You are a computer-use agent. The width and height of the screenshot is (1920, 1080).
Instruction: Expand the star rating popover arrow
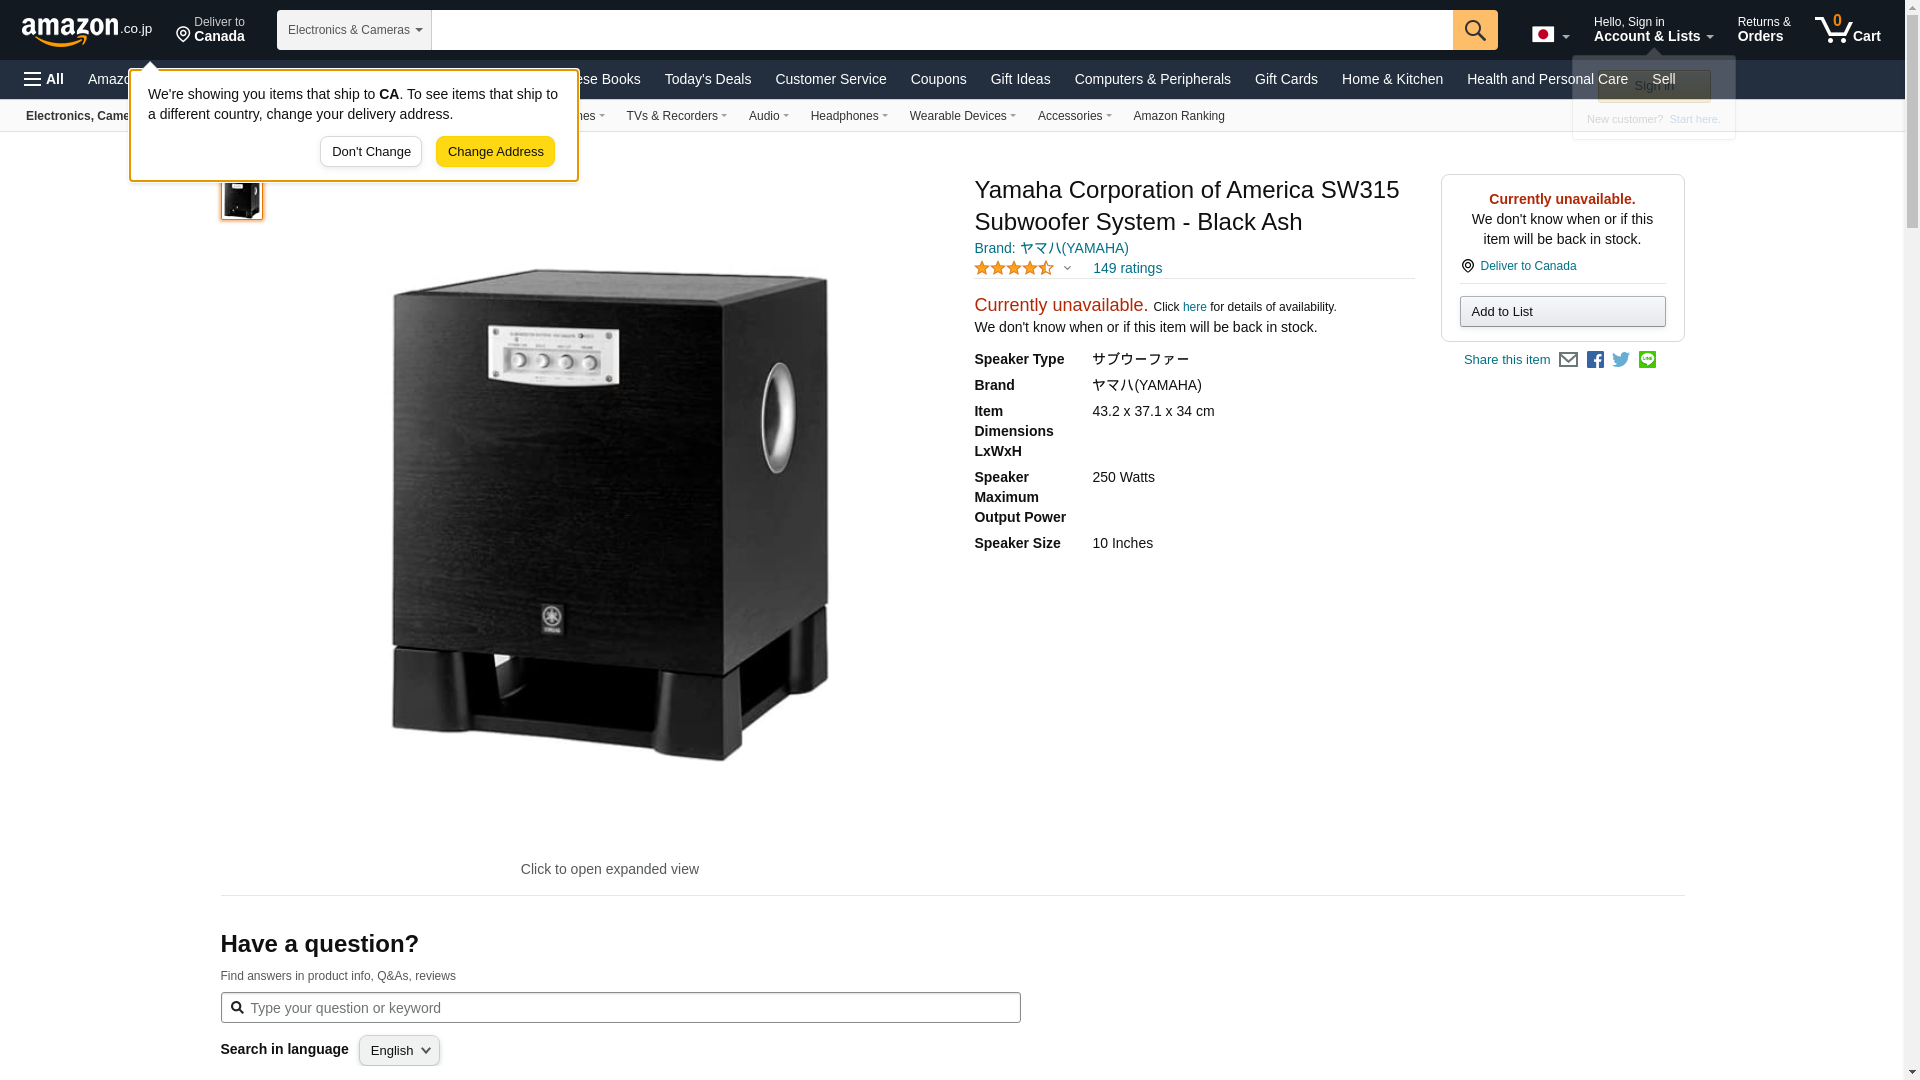tap(1067, 268)
